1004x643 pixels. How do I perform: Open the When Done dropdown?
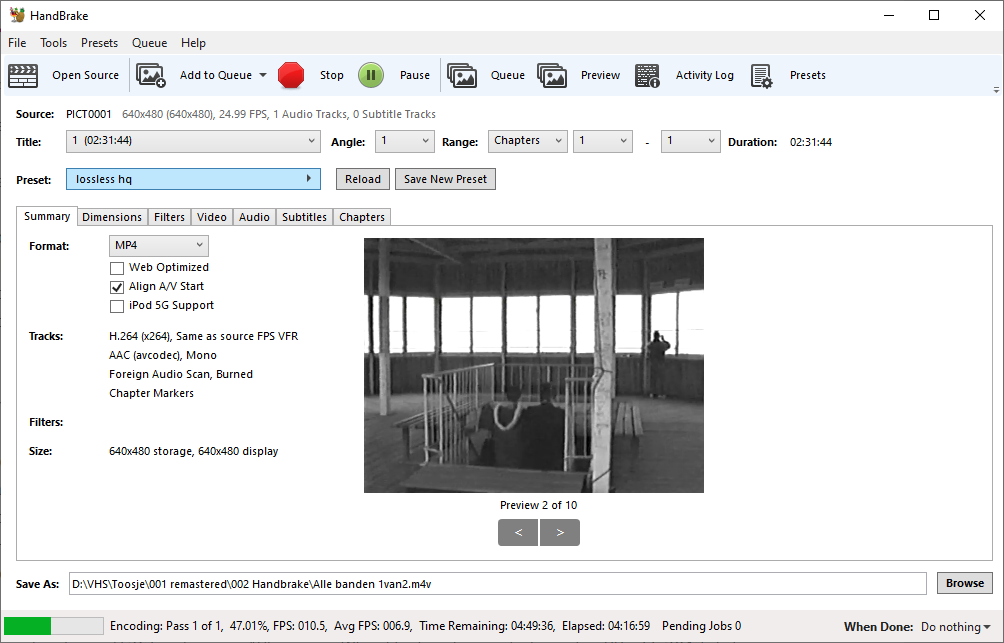[x=955, y=626]
